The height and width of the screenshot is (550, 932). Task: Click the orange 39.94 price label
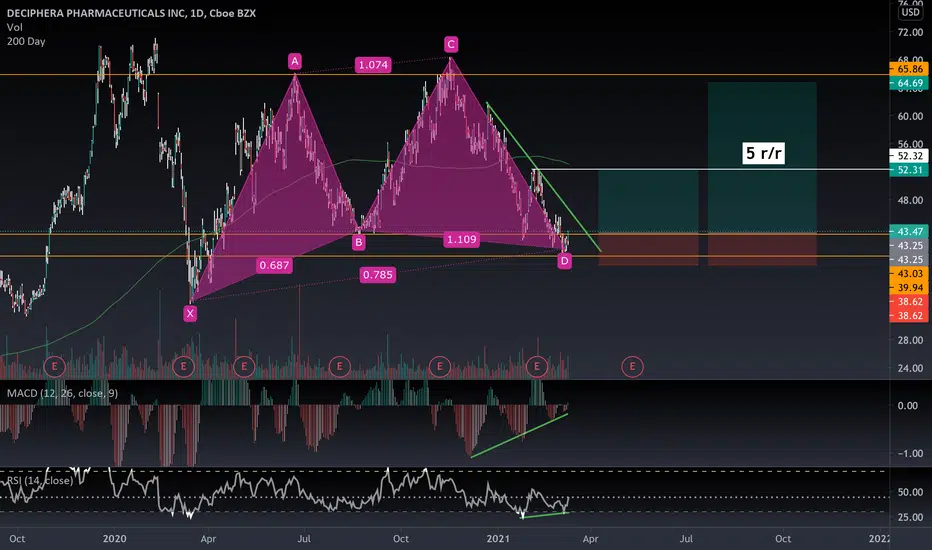click(909, 288)
